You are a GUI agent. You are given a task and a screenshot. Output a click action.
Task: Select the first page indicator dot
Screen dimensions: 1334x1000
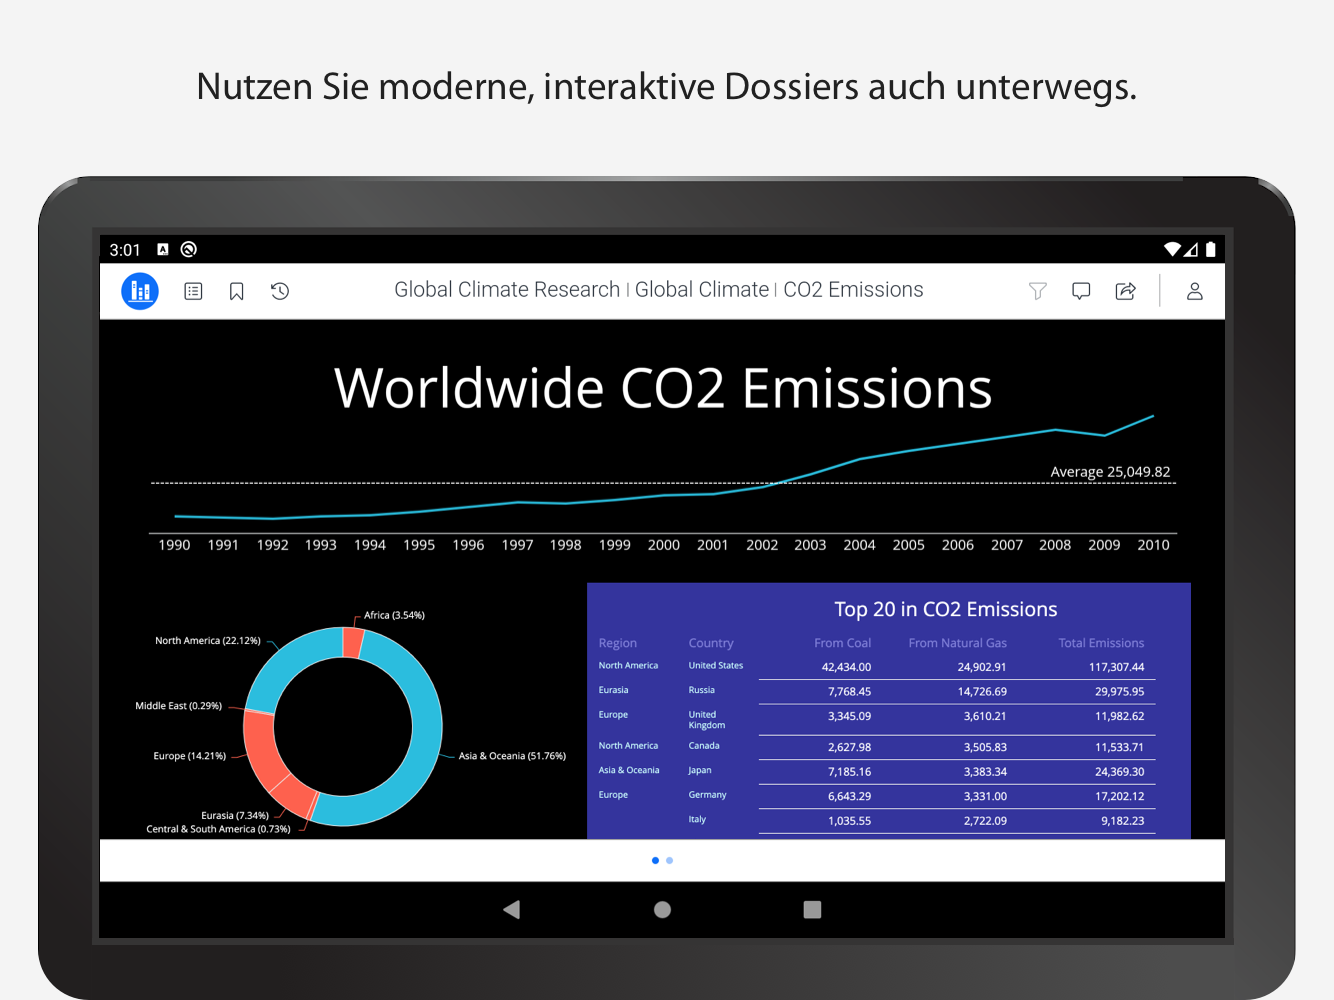(x=655, y=860)
